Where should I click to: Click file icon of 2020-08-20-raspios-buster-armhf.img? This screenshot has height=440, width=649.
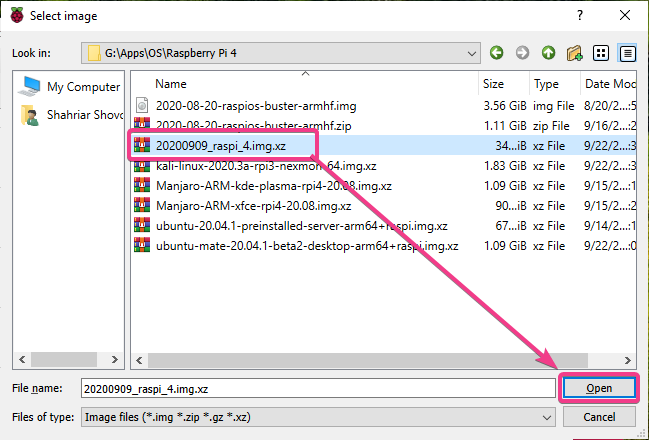tap(142, 105)
